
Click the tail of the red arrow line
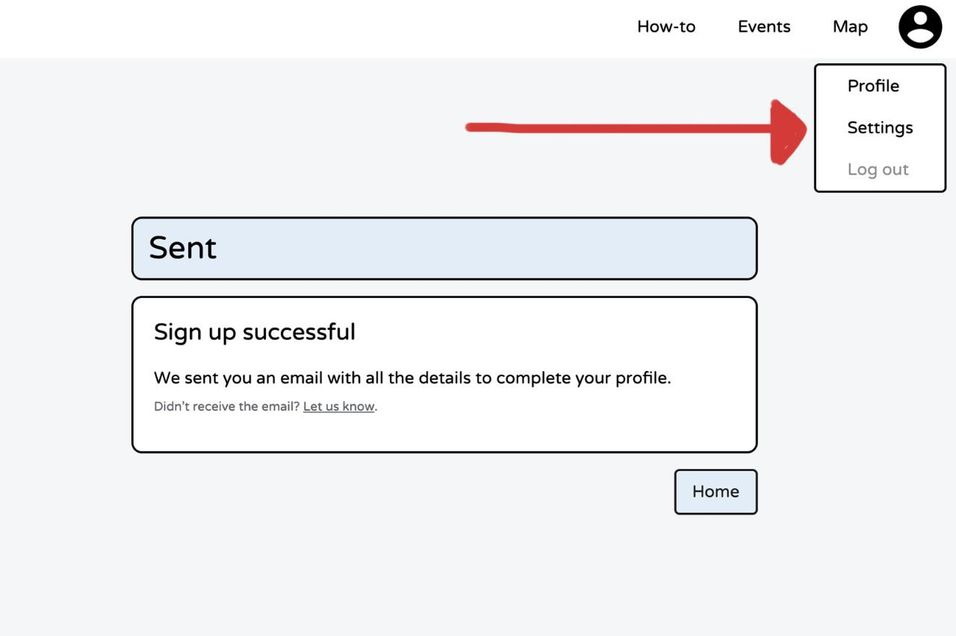(482, 127)
